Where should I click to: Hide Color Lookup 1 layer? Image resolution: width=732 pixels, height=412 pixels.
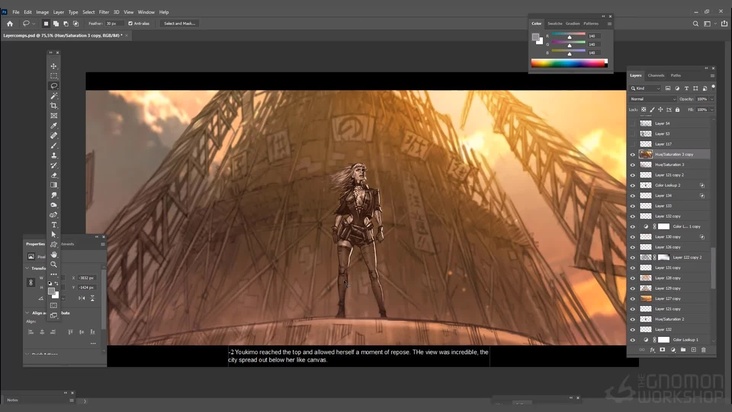click(x=633, y=340)
